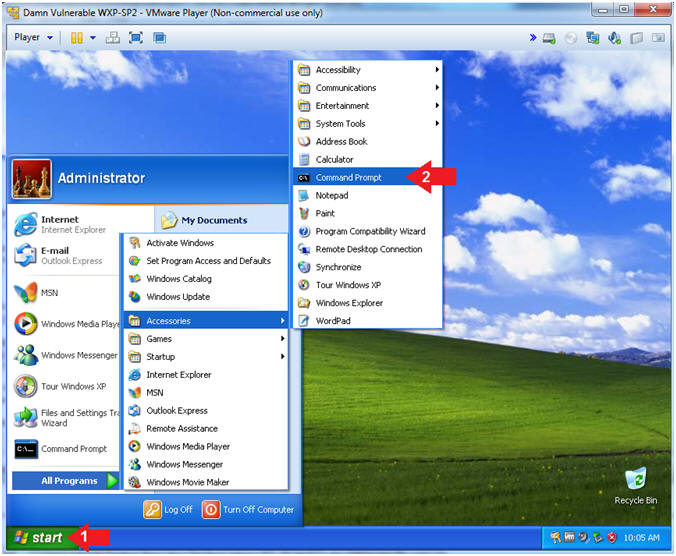
Task: Select the highlighted Accessories folder
Action: [206, 321]
